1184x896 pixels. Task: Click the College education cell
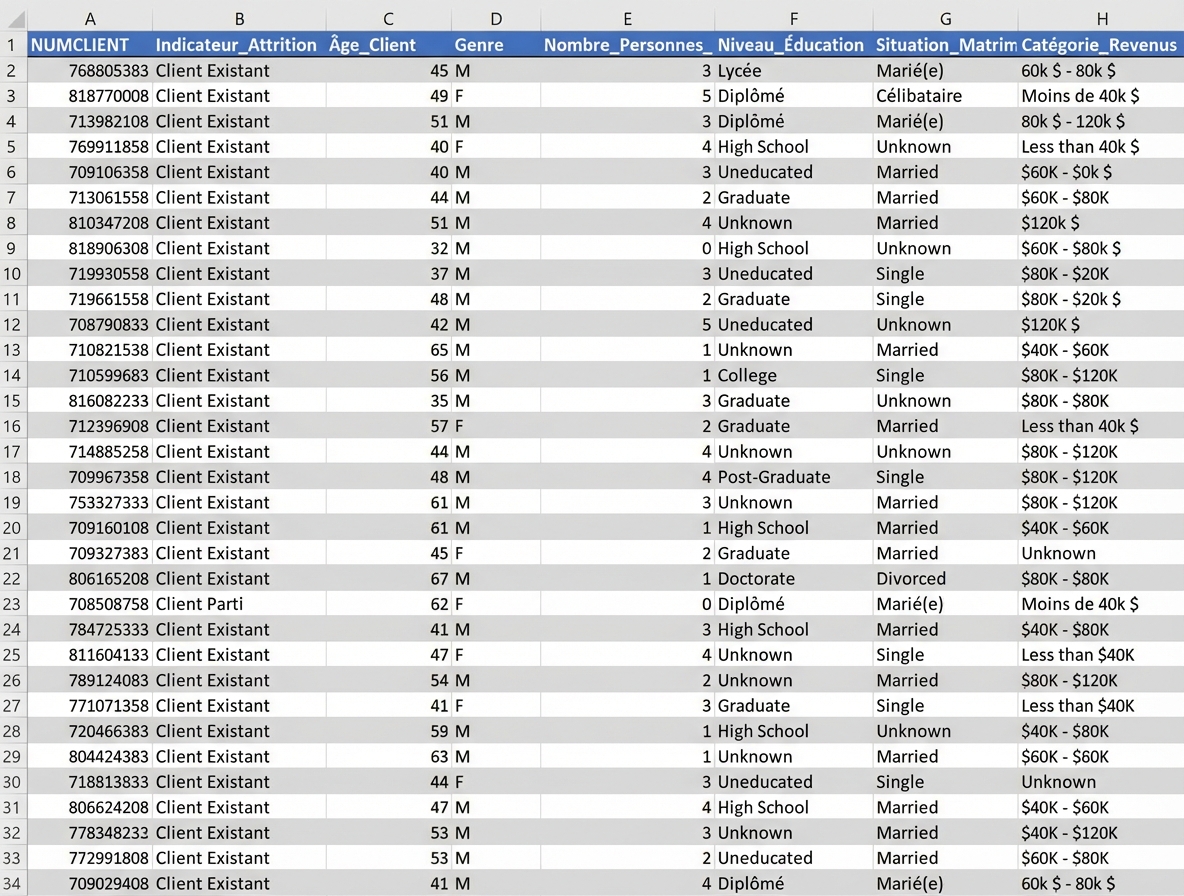tap(747, 375)
